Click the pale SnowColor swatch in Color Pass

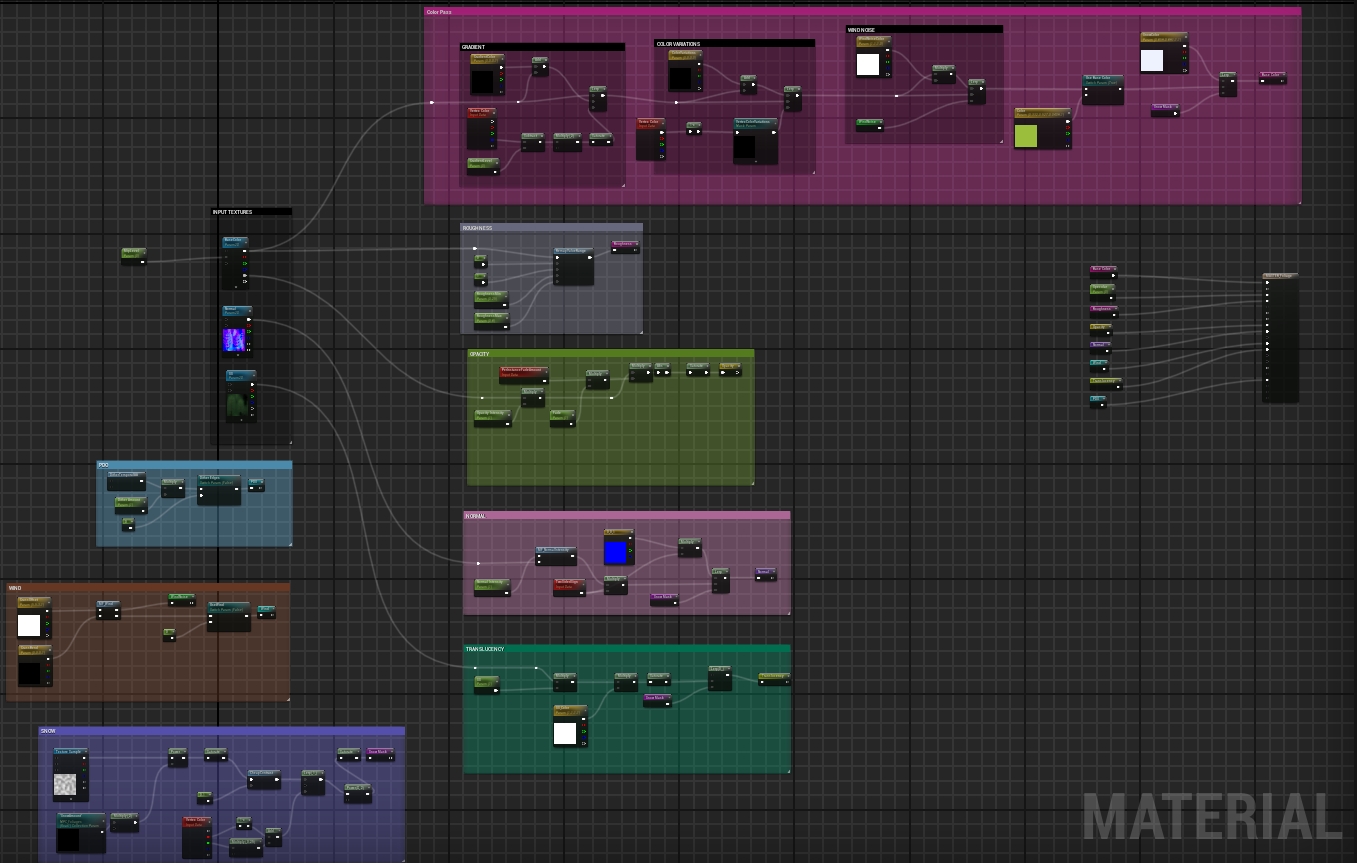[x=1152, y=60]
